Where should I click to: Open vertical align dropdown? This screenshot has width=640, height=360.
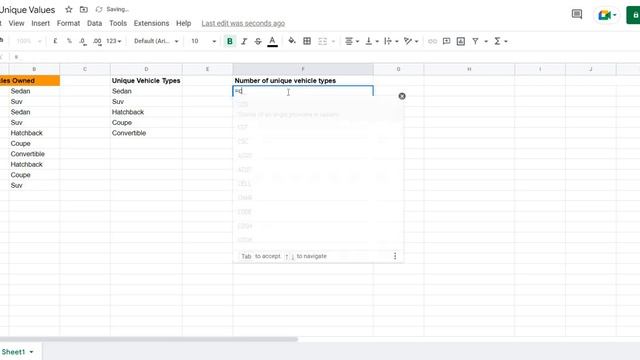(x=371, y=41)
